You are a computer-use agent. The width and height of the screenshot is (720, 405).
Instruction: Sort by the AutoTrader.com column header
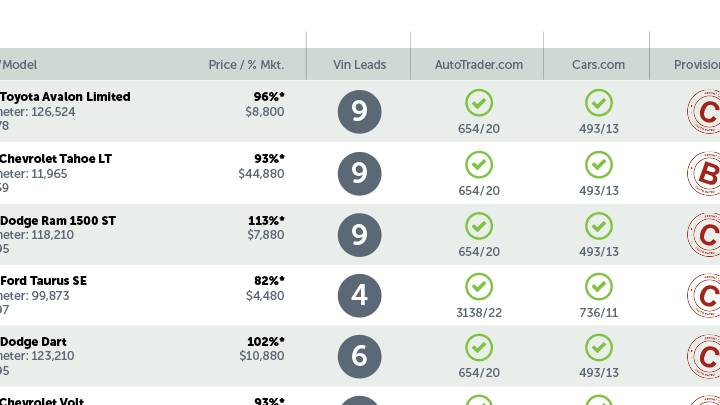pyautogui.click(x=479, y=65)
